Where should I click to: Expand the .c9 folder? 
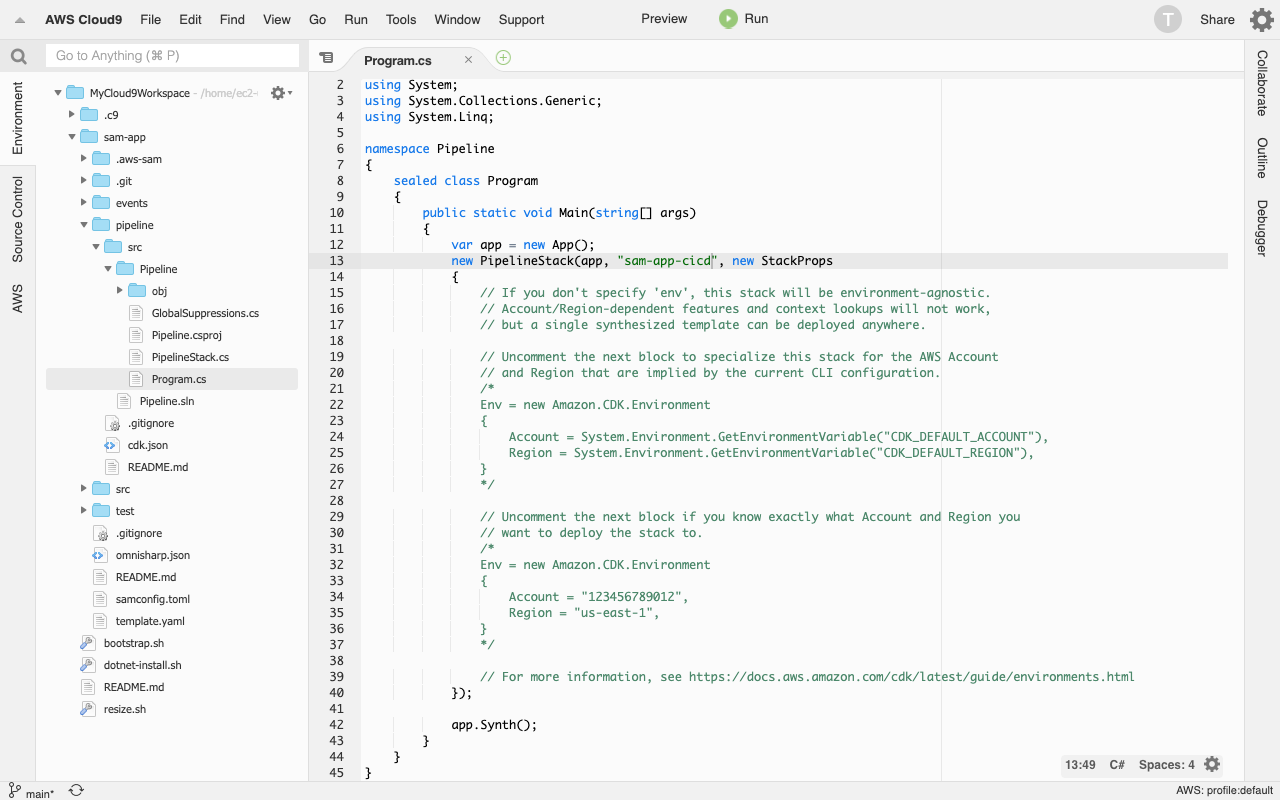tap(71, 115)
